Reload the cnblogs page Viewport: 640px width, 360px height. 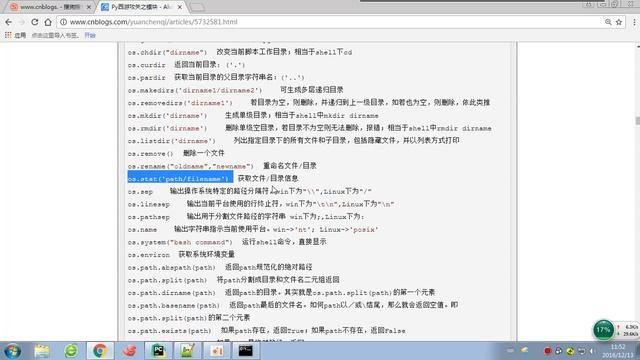[35, 22]
